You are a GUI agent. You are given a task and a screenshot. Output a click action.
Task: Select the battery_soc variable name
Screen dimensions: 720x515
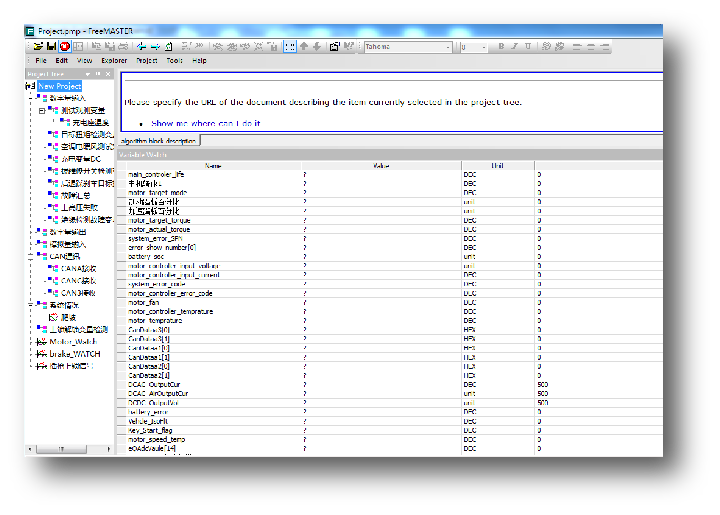coord(146,257)
